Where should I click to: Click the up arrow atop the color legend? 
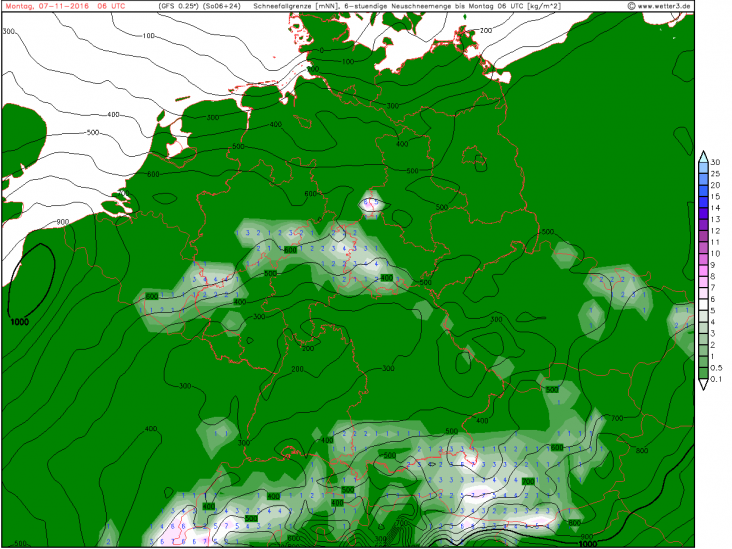point(705,154)
